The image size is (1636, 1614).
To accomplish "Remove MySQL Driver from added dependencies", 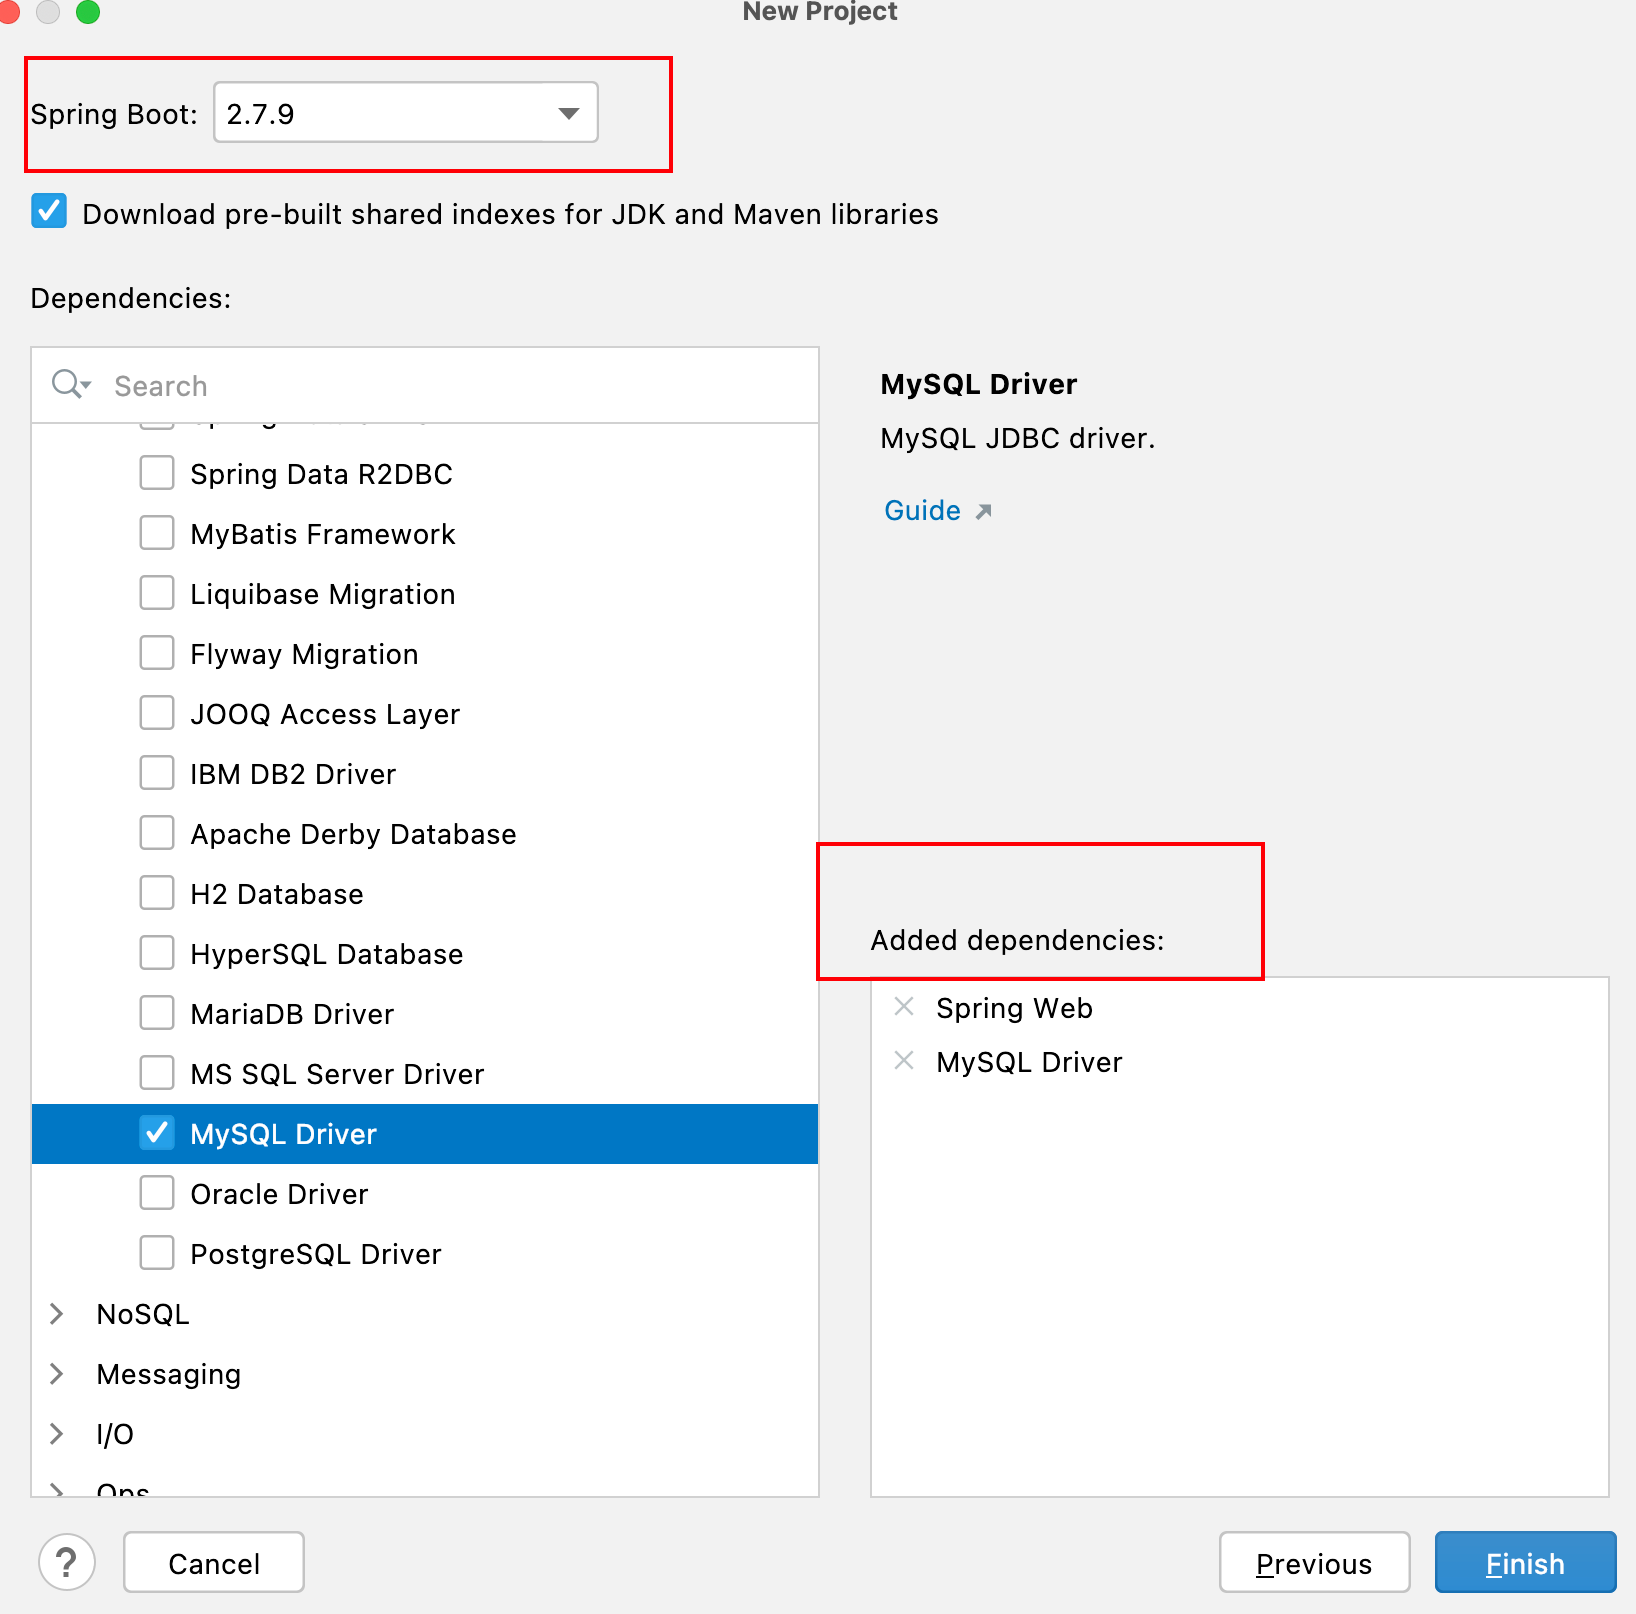I will point(904,1061).
